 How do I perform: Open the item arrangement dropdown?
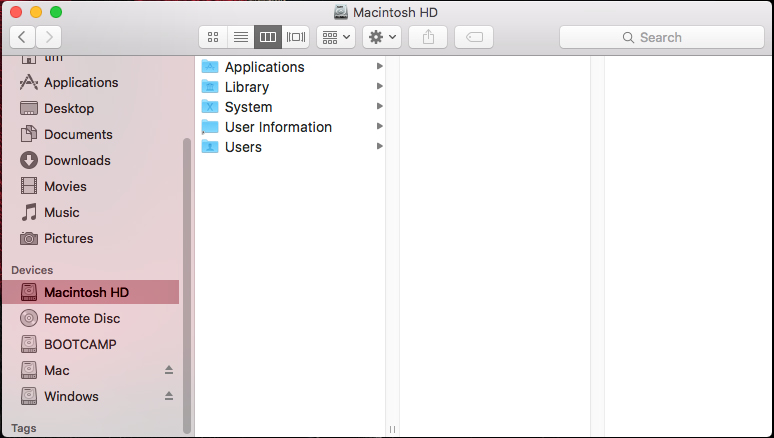(x=336, y=37)
